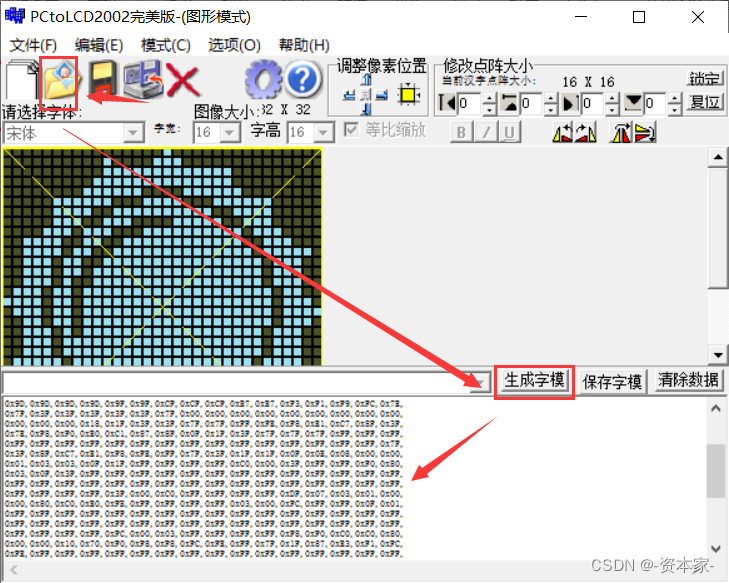729x583 pixels.
Task: Open an image file with folder icon
Action: tap(60, 80)
